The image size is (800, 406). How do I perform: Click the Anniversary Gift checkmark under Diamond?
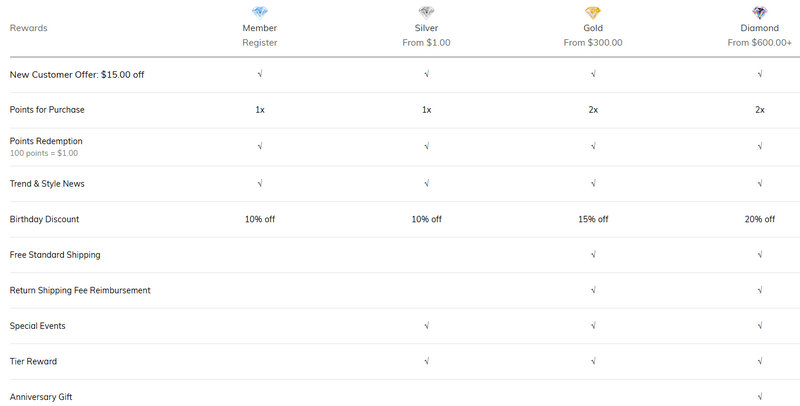tap(760, 397)
